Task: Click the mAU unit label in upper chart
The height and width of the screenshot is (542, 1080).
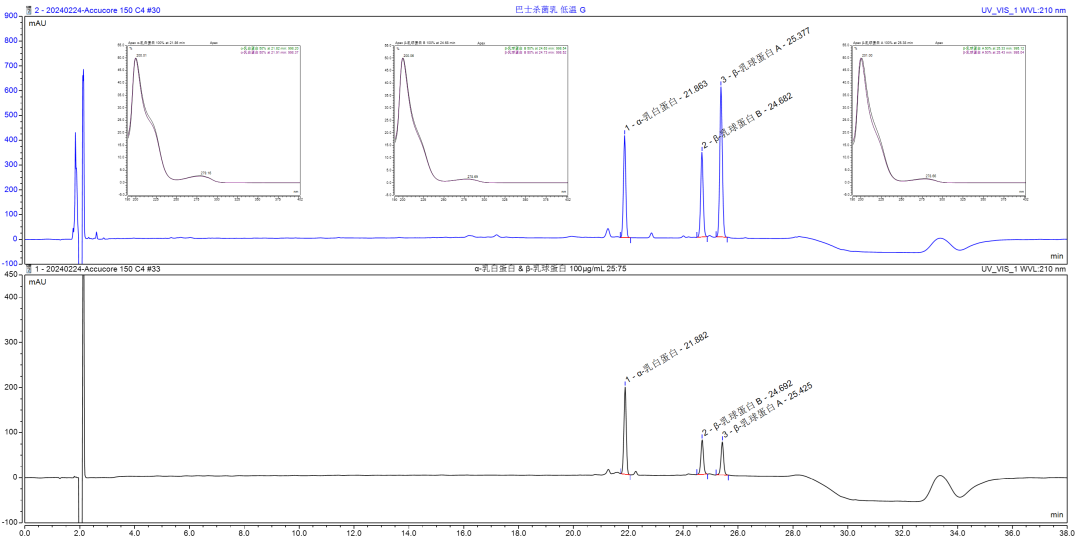Action: point(37,22)
